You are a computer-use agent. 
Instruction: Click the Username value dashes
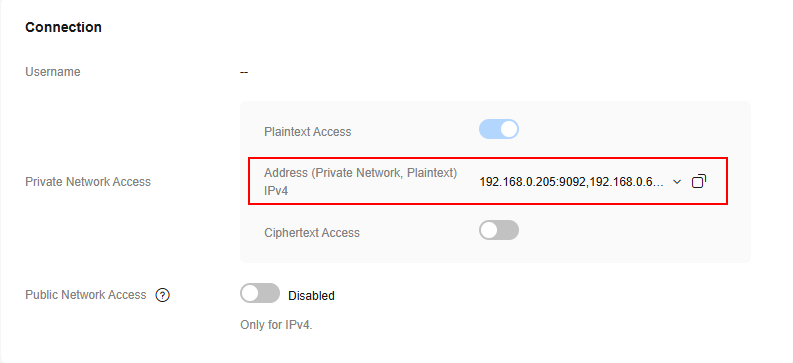(244, 72)
